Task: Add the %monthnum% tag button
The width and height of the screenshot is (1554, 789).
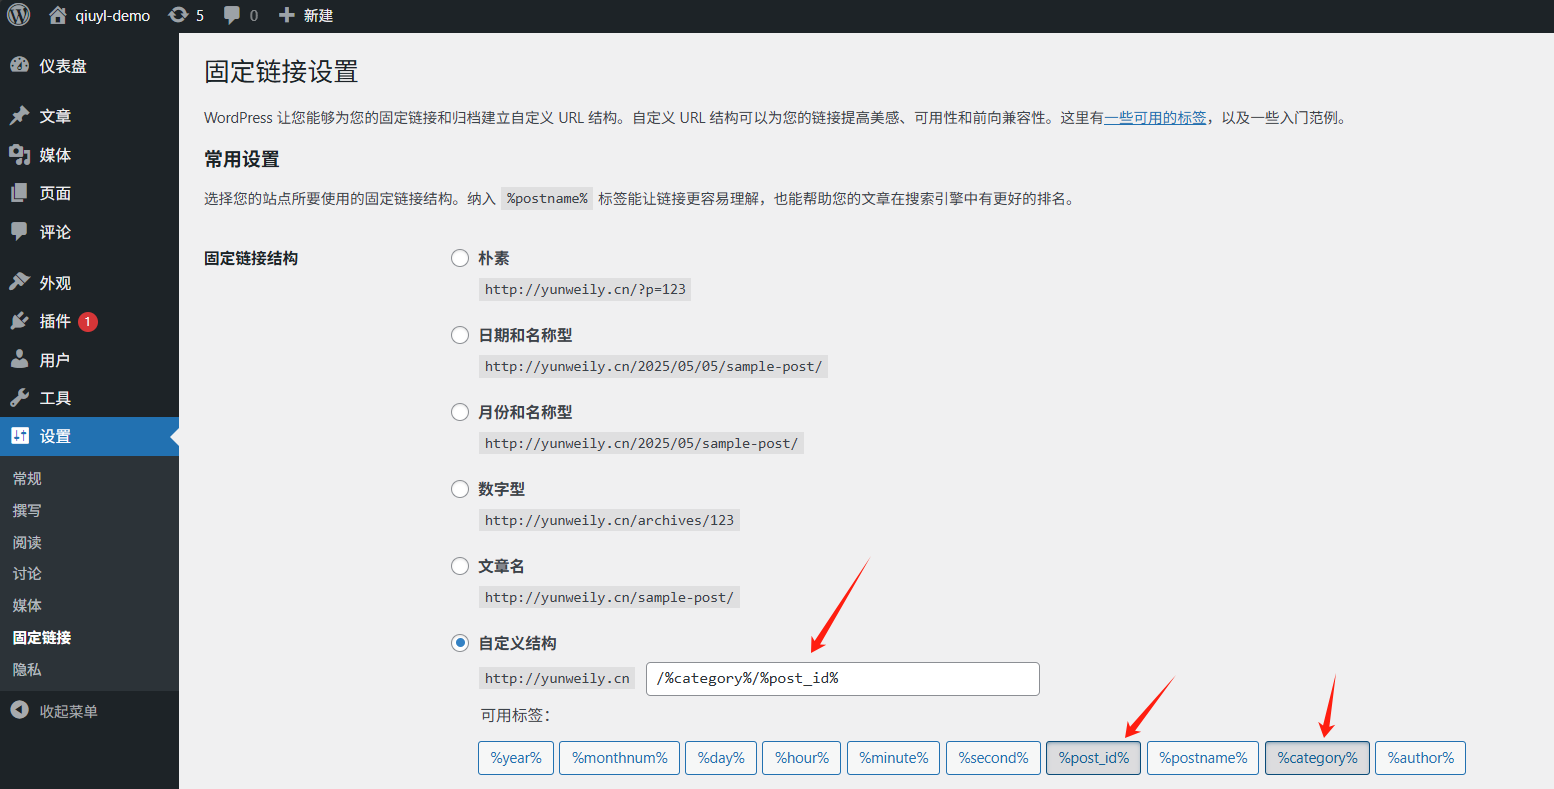Action: (x=620, y=758)
